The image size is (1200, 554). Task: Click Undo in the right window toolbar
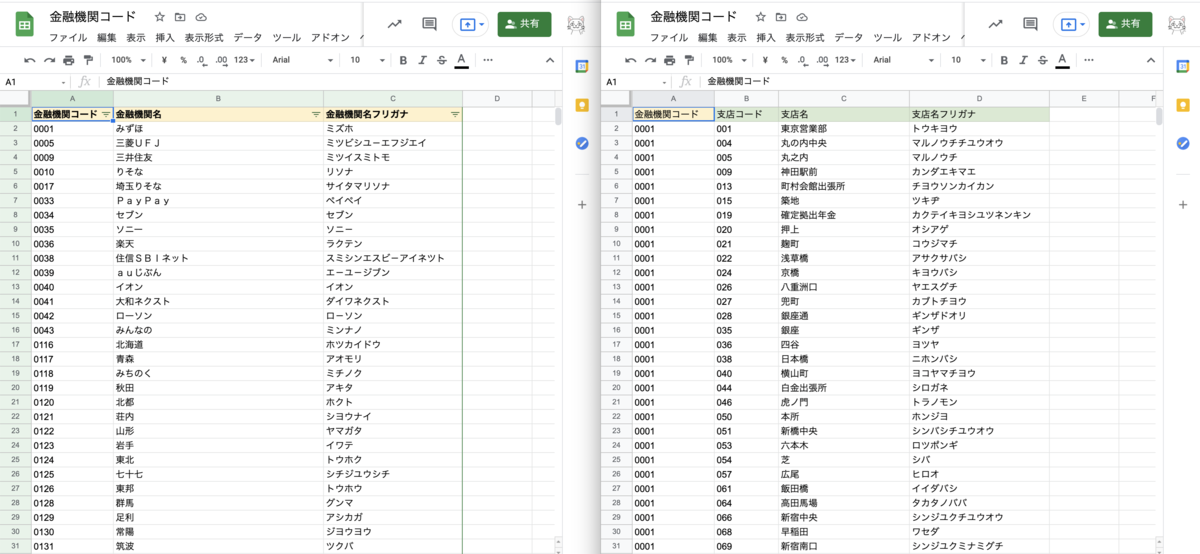pyautogui.click(x=630, y=60)
